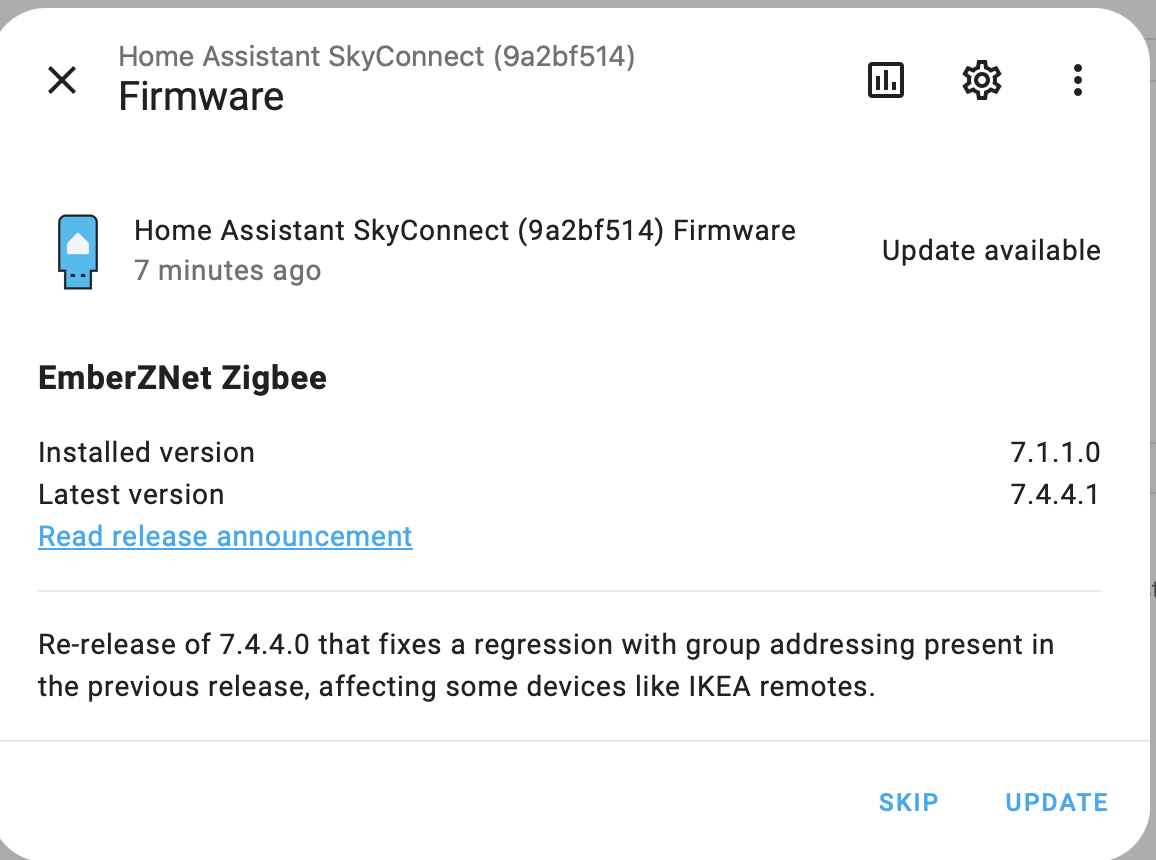Click the Installed version label
Image resolution: width=1156 pixels, height=860 pixels.
click(146, 452)
